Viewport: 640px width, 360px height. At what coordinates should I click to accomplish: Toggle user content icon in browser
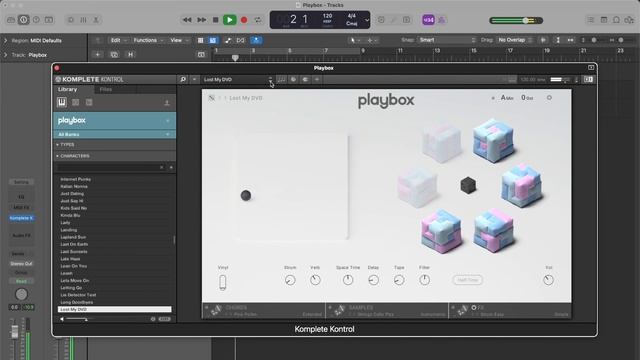click(x=167, y=103)
